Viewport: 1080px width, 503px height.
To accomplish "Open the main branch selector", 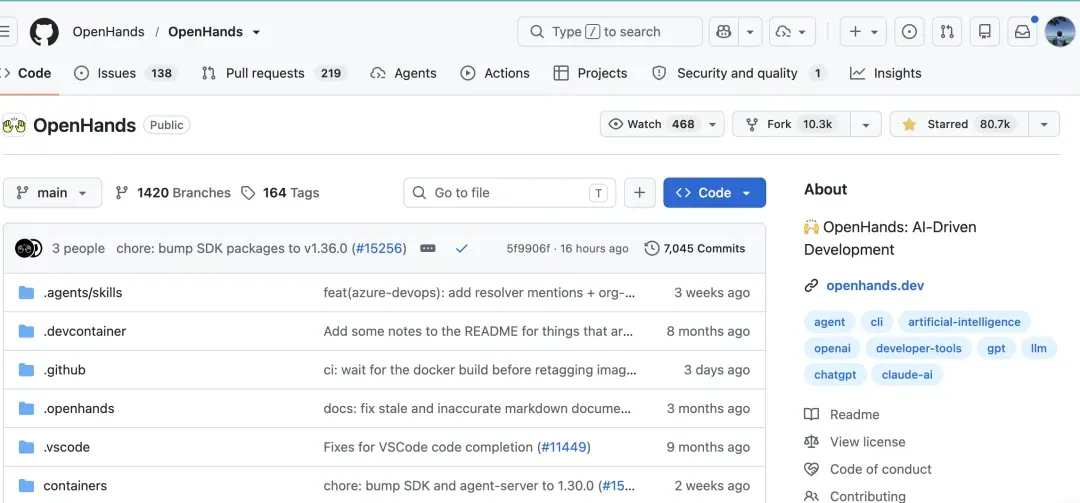I will (x=52, y=193).
